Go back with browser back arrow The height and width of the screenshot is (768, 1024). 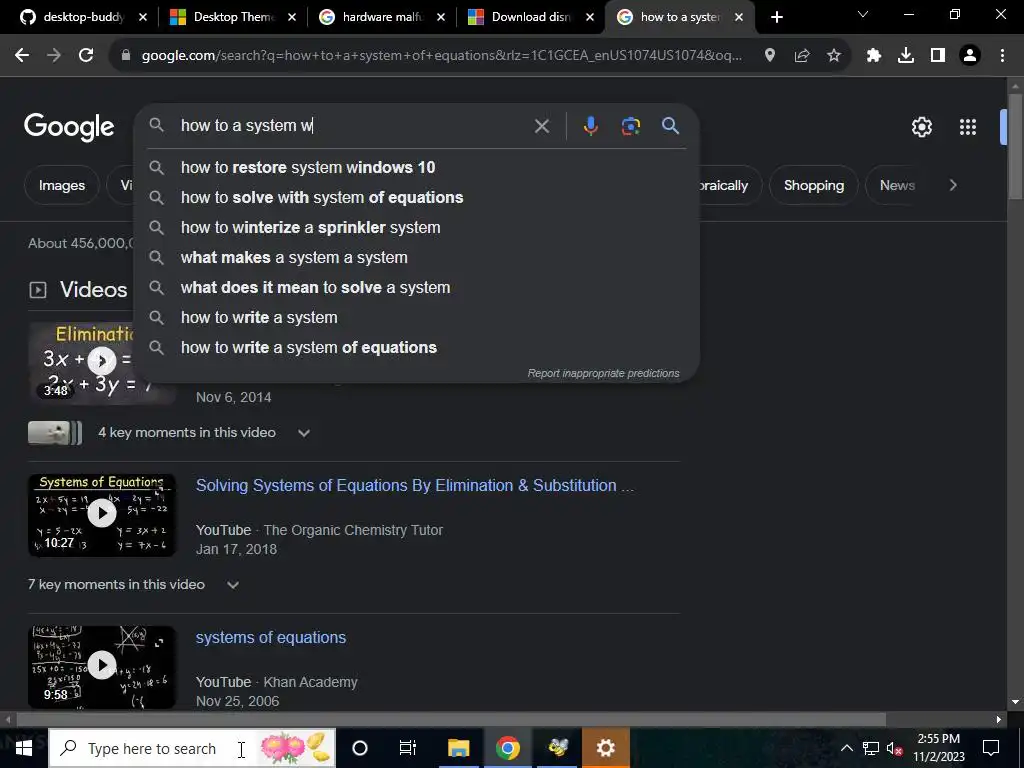(22, 56)
